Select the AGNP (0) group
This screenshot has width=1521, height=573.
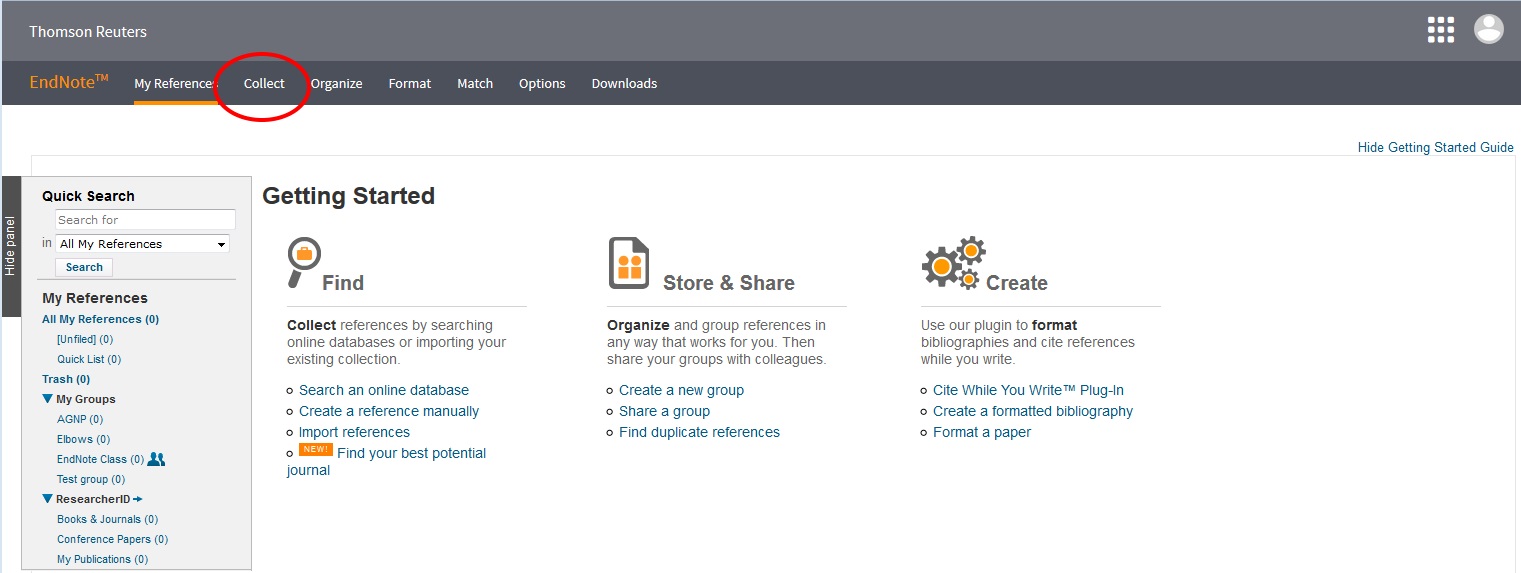(80, 419)
